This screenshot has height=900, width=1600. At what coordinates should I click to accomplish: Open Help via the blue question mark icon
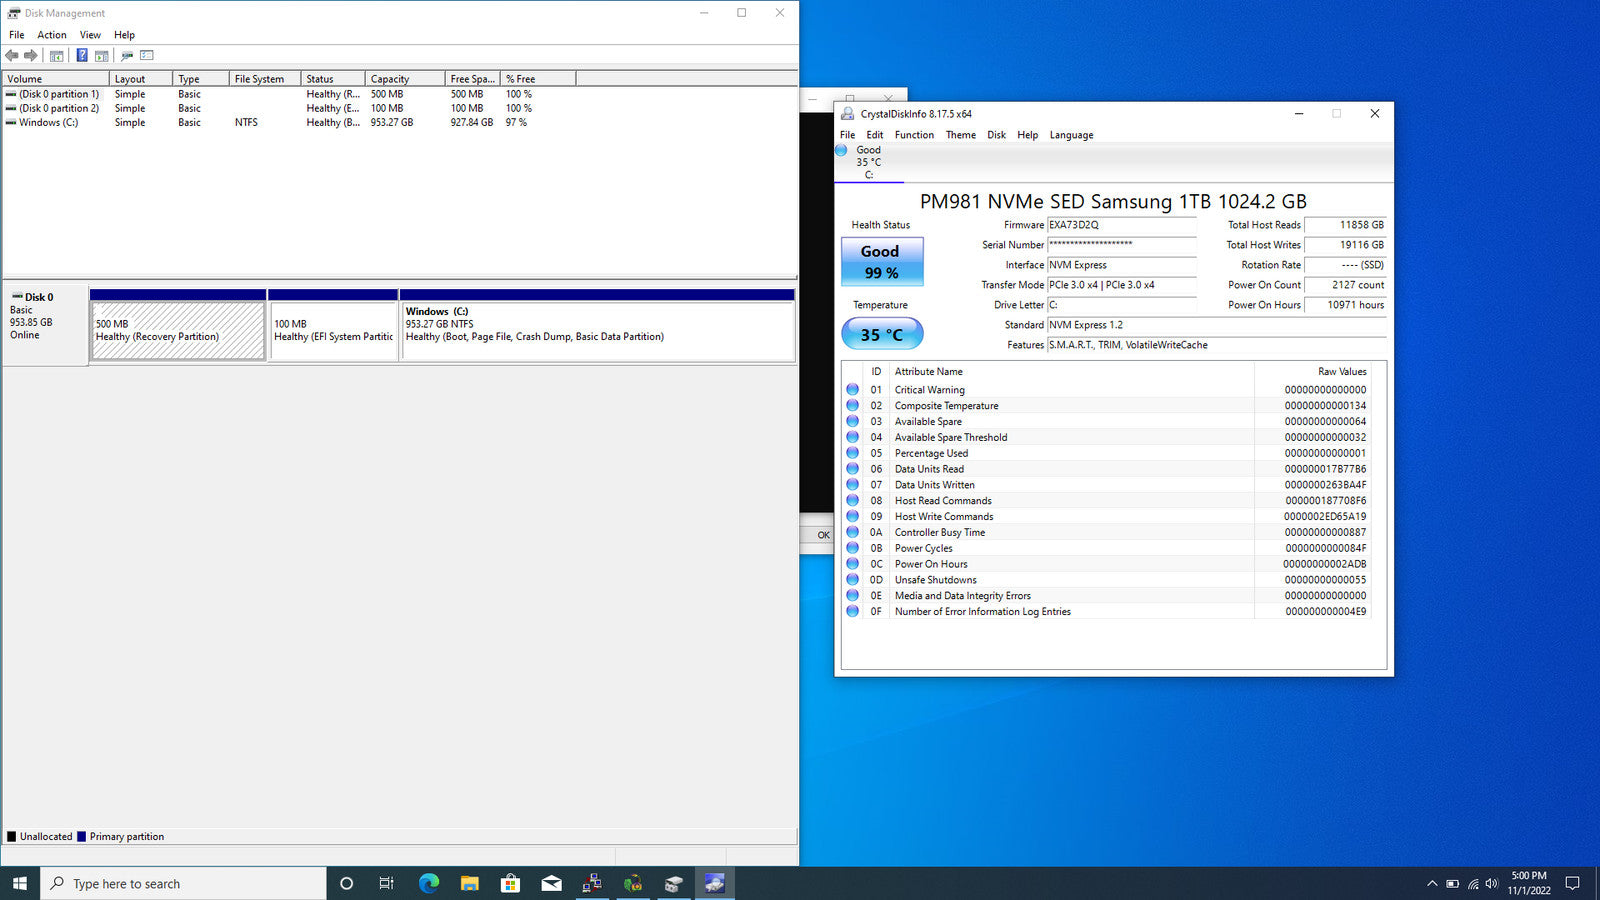pos(82,56)
